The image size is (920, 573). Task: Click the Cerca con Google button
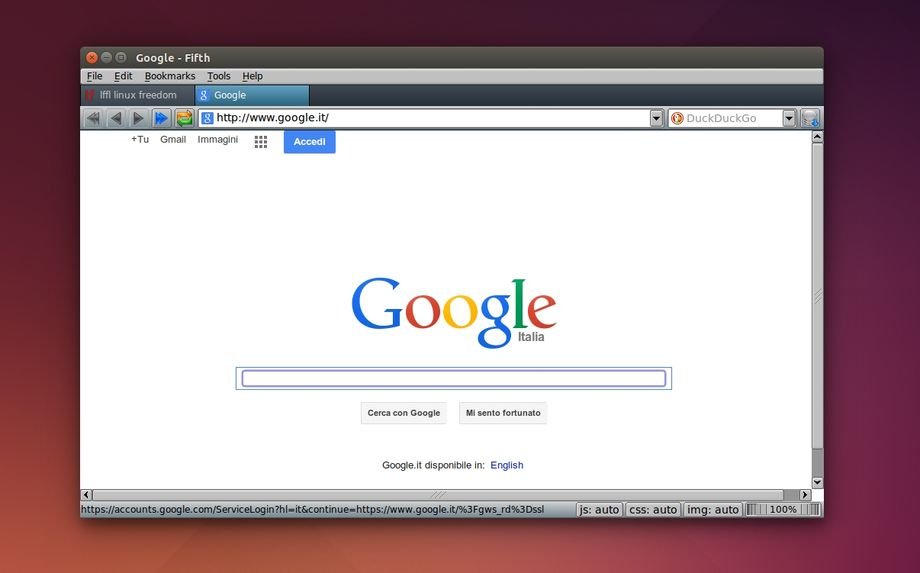pos(404,413)
